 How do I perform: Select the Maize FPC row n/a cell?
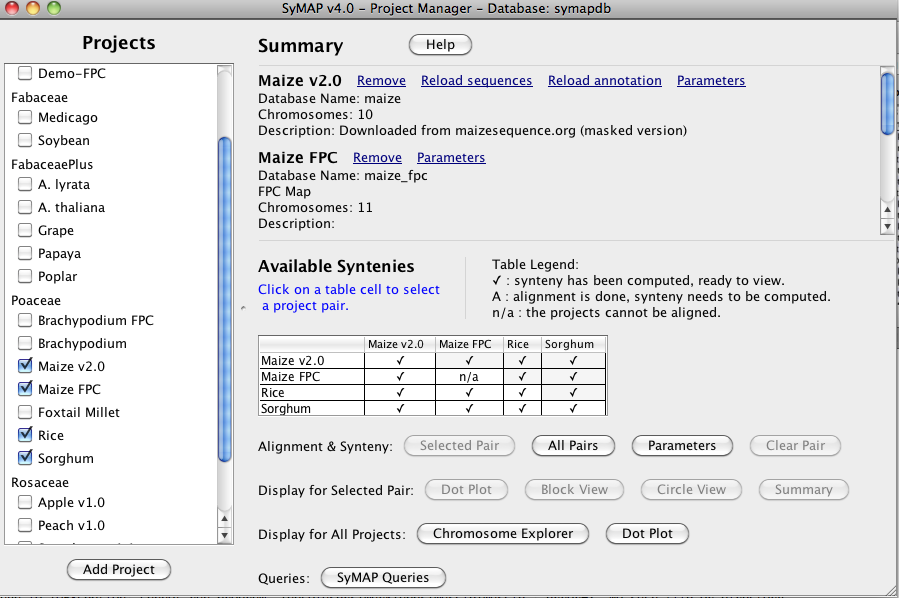(469, 377)
